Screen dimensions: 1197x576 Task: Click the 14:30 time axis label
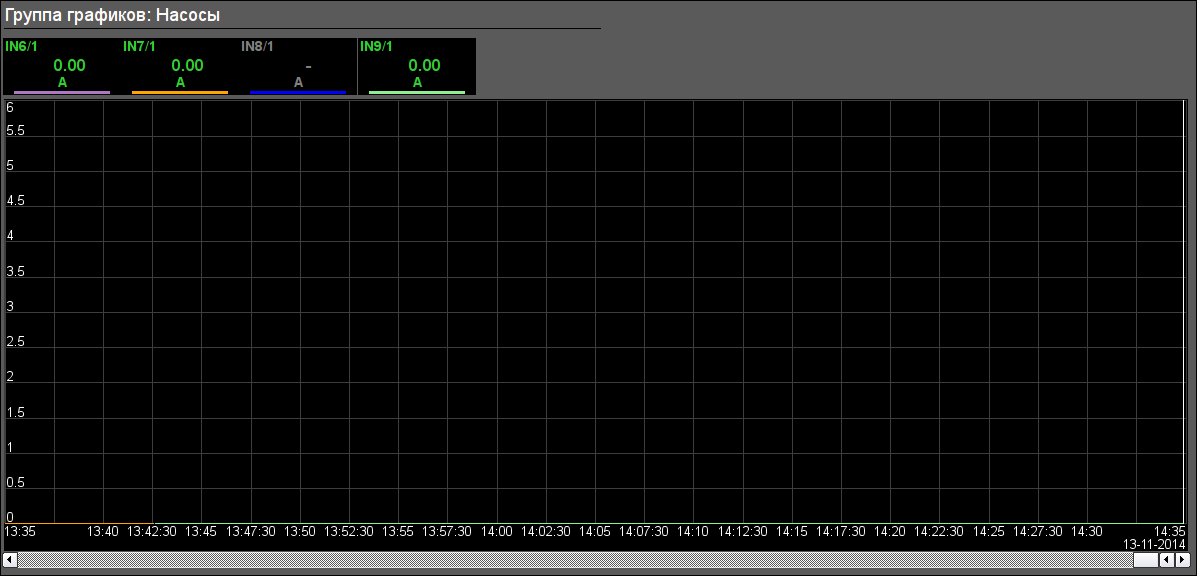click(1086, 531)
